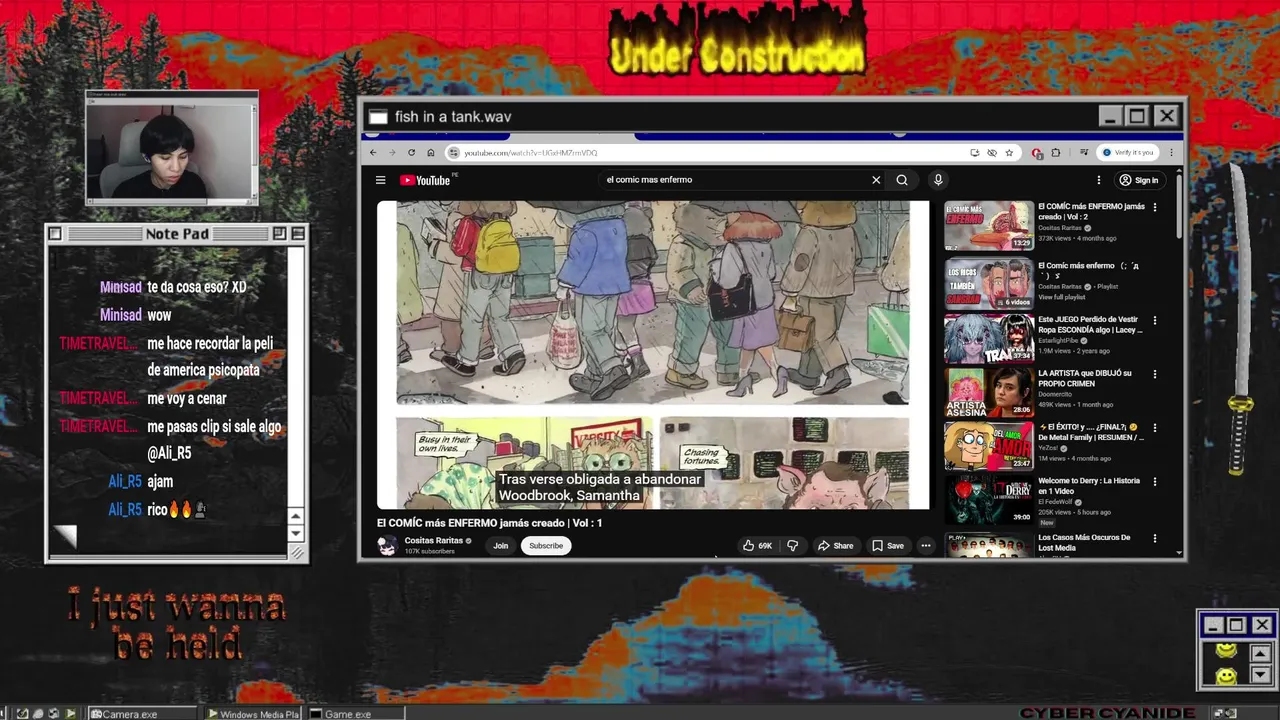Click the Cositas Raritas channel name
This screenshot has height=720, width=1280.
click(433, 541)
